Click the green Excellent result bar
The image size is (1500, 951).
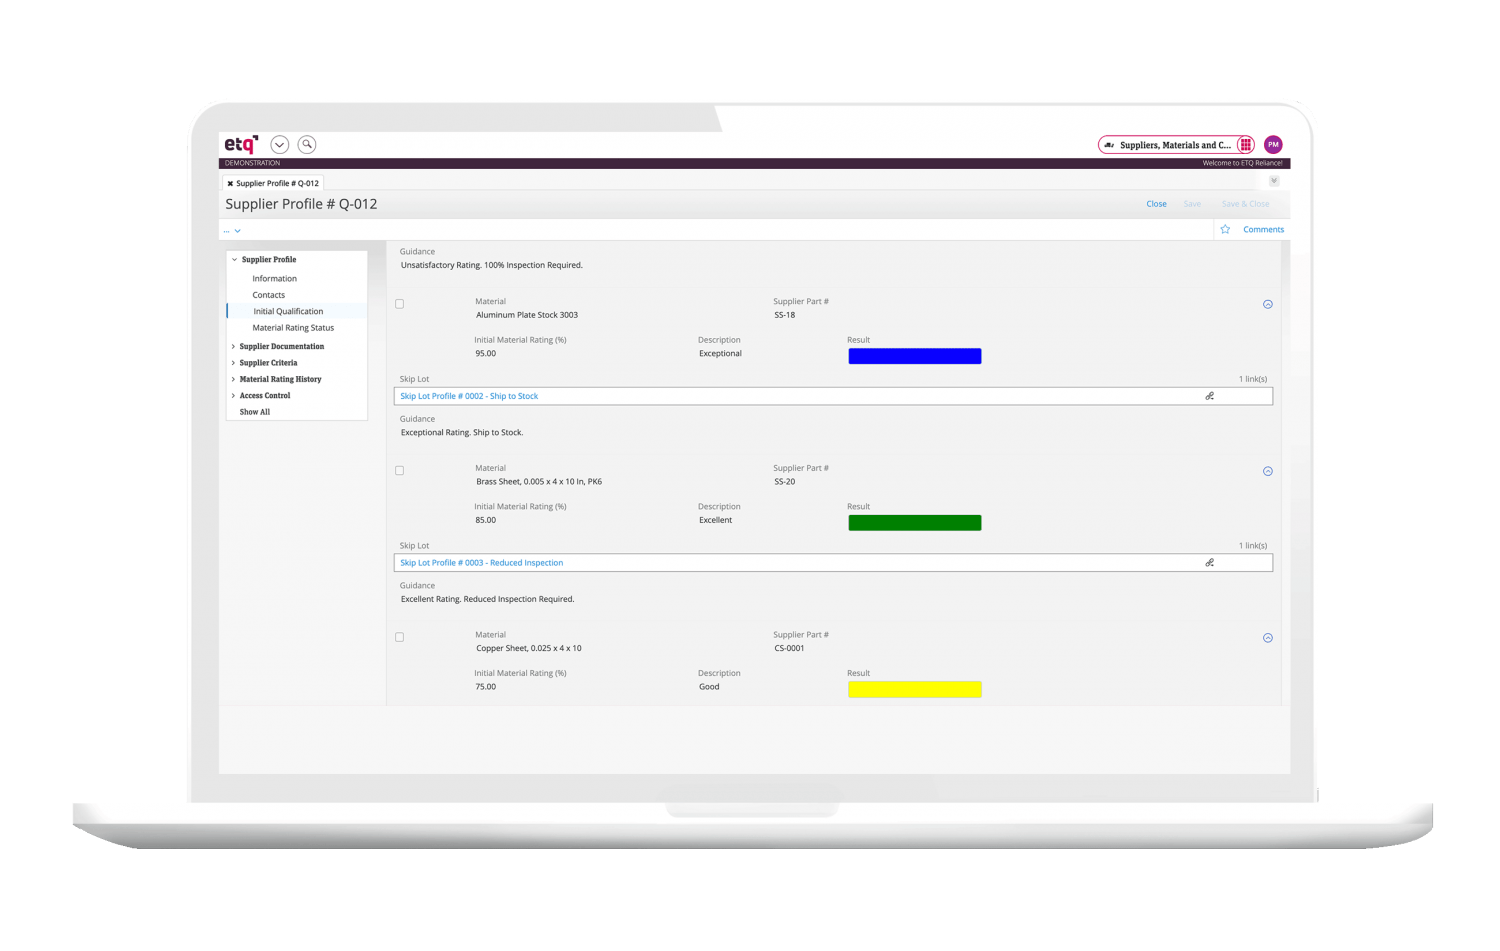click(x=914, y=523)
